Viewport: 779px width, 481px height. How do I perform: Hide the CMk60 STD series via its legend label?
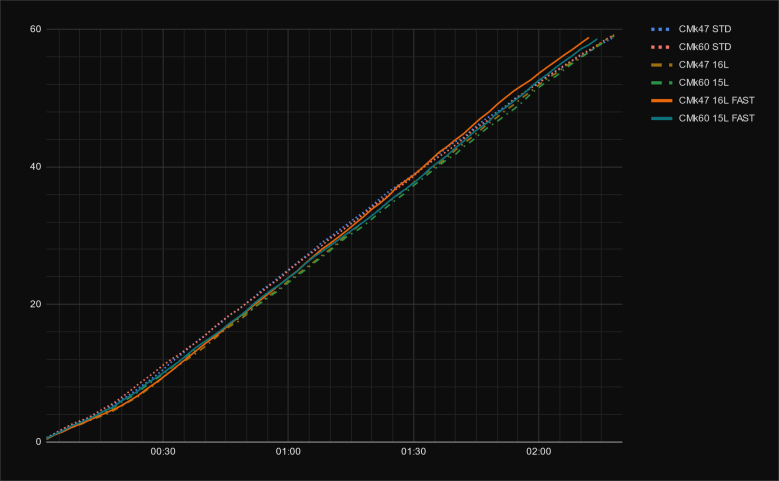[703, 46]
